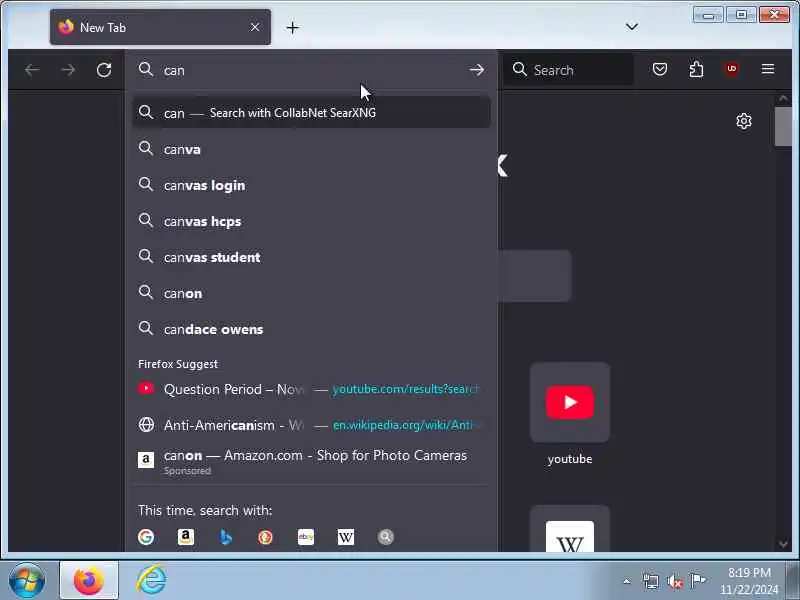800x600 pixels.
Task: Open new tab page settings gear
Action: point(744,121)
